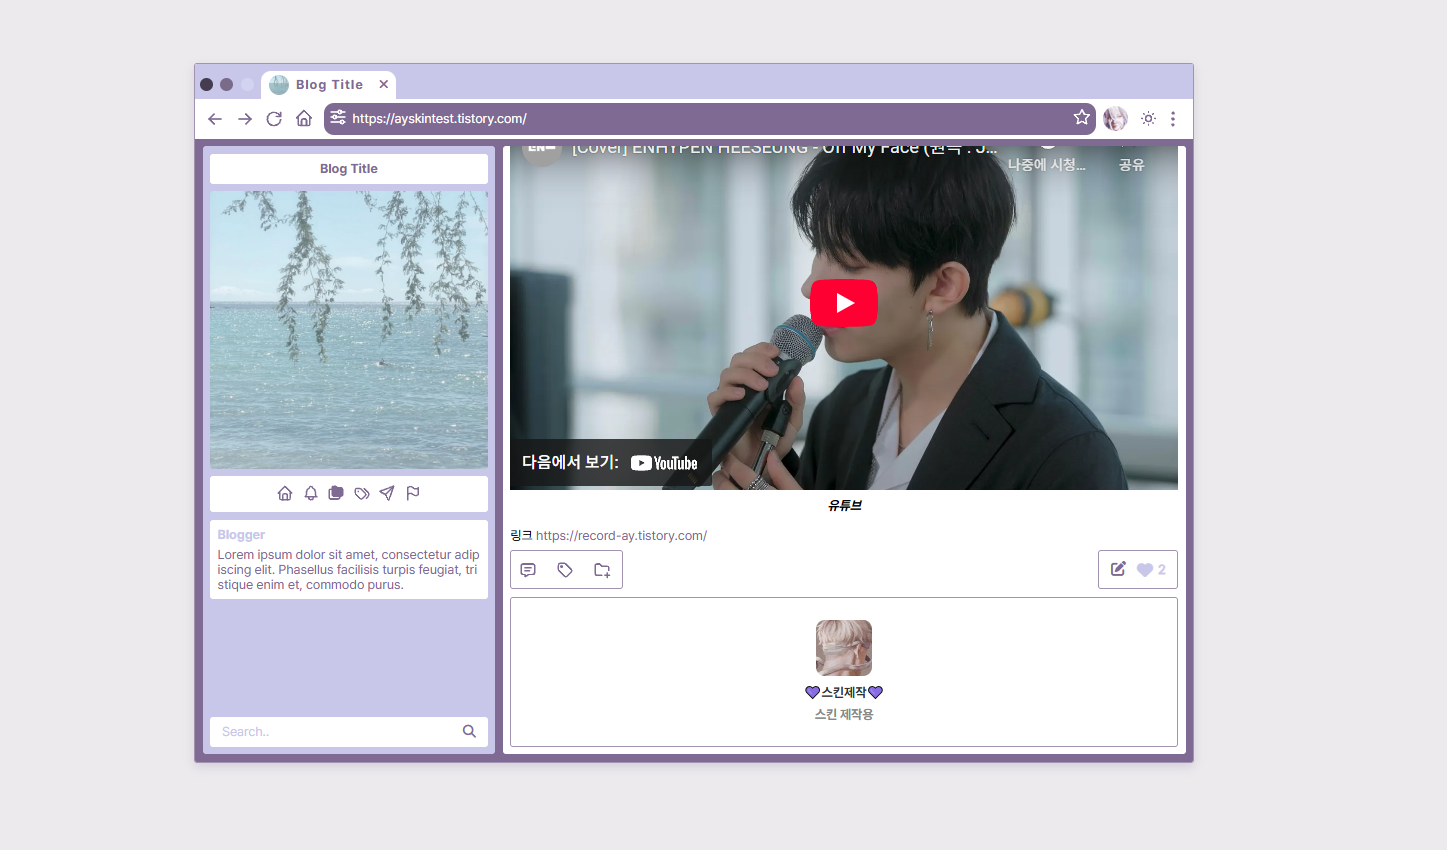Click the home icon next to the address bar

[x=304, y=119]
